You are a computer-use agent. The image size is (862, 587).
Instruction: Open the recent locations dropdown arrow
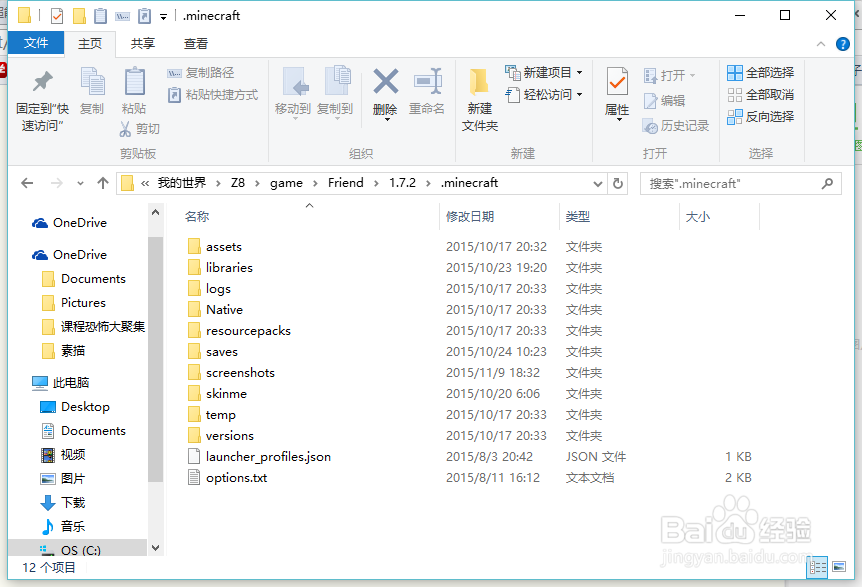pos(80,184)
